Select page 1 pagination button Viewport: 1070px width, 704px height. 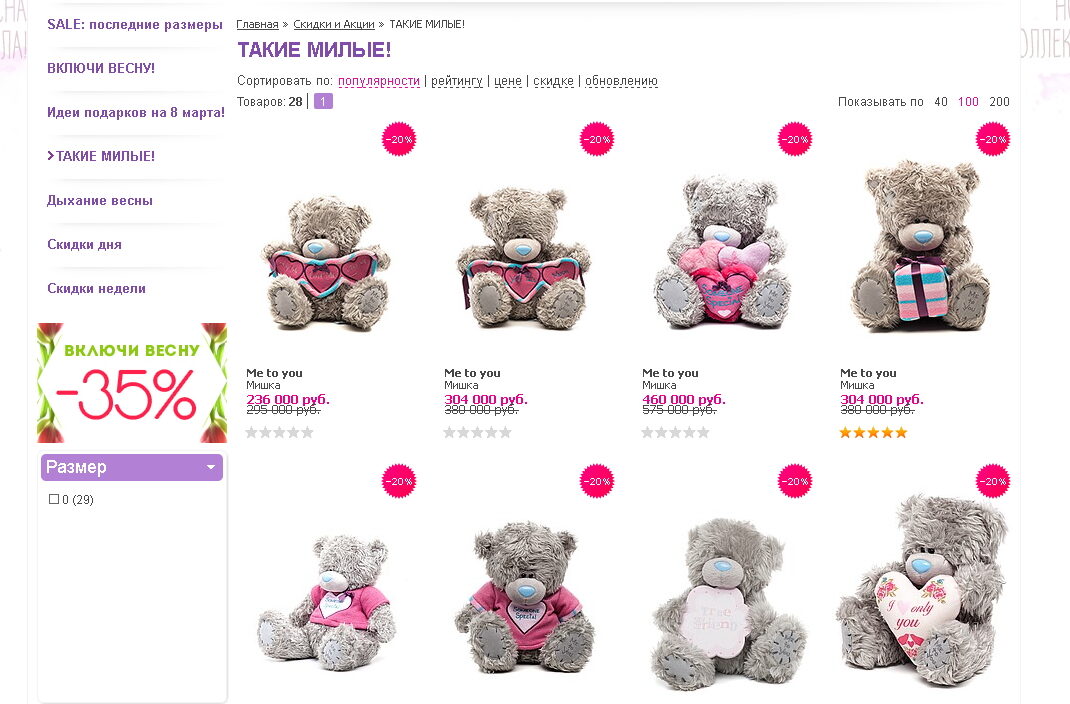(x=323, y=102)
